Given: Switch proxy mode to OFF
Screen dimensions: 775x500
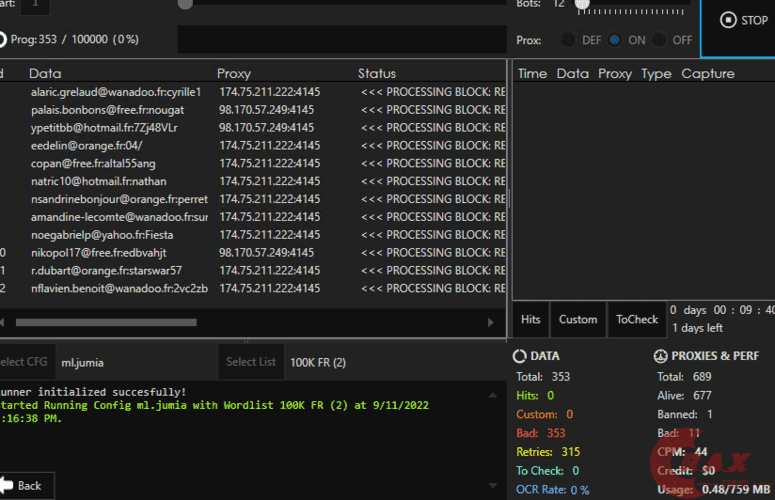Looking at the screenshot, I should point(659,40).
